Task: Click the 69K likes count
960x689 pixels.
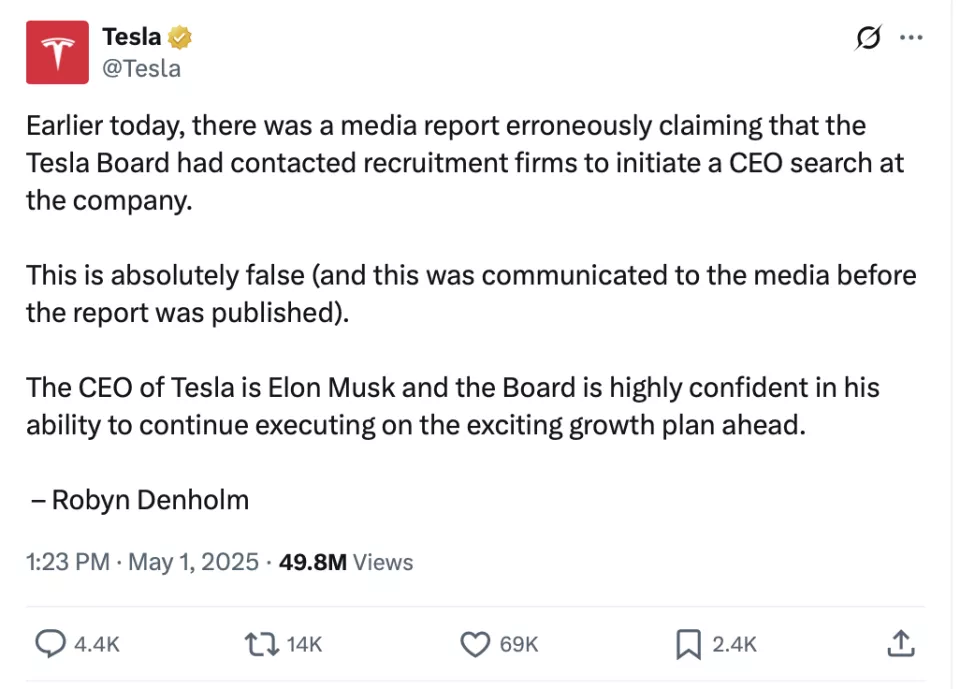Action: [x=519, y=644]
